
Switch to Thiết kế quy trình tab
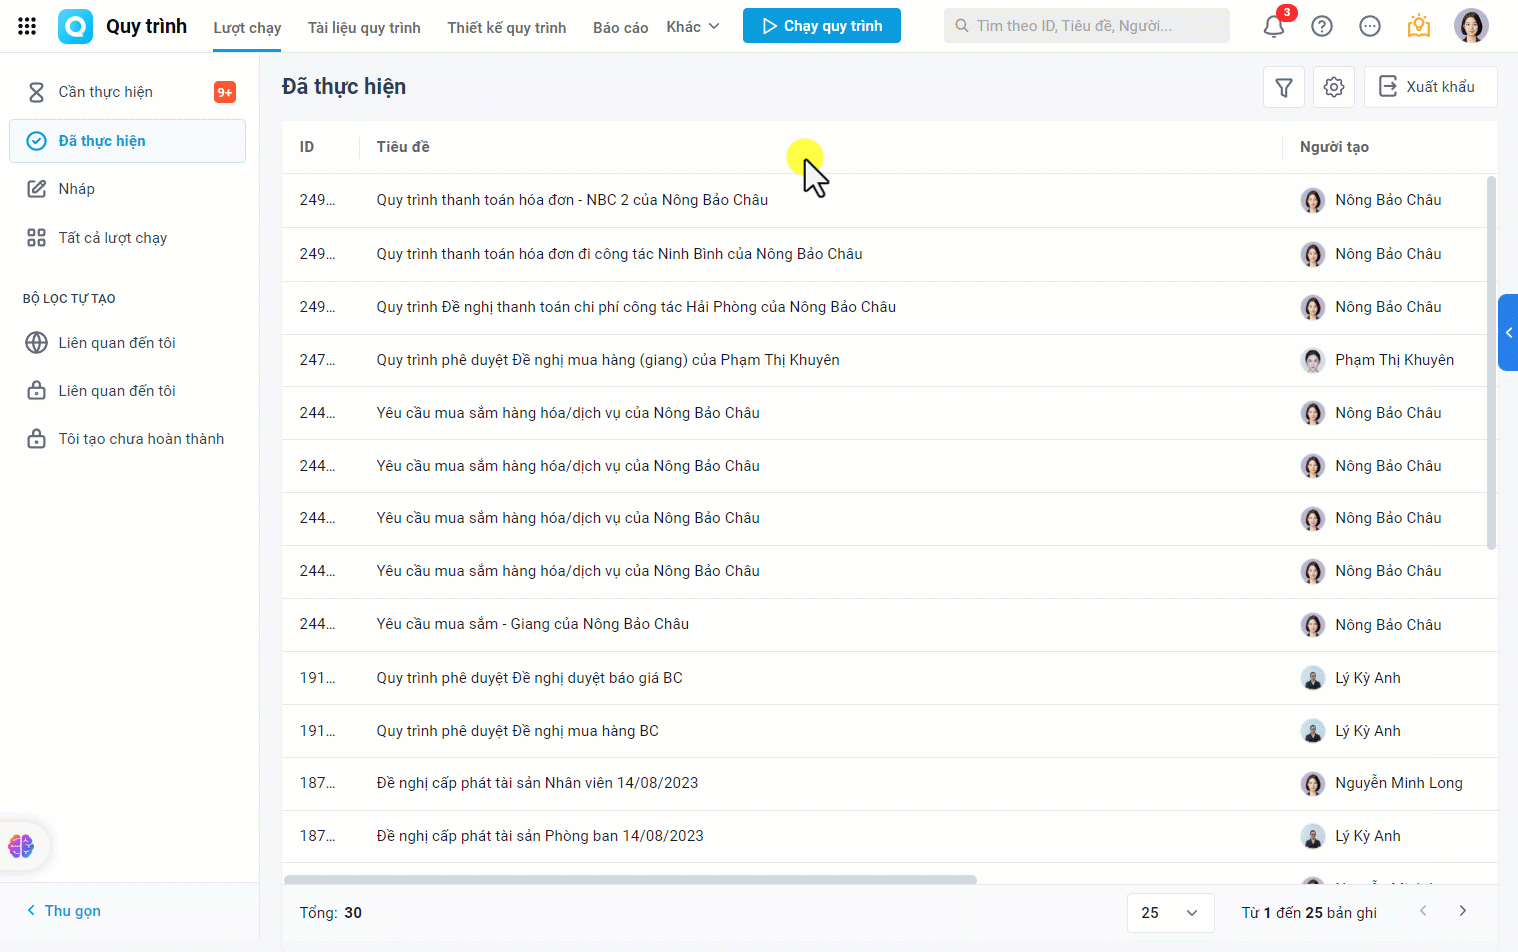pyautogui.click(x=507, y=27)
